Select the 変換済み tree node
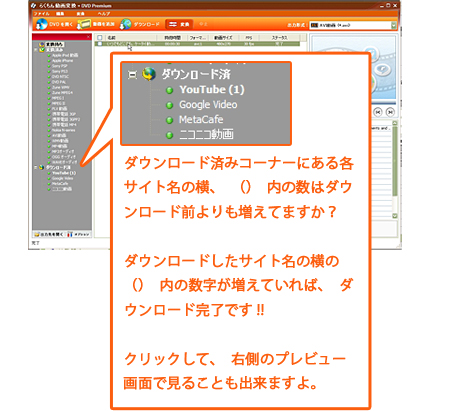The height and width of the screenshot is (411, 449). point(54,50)
